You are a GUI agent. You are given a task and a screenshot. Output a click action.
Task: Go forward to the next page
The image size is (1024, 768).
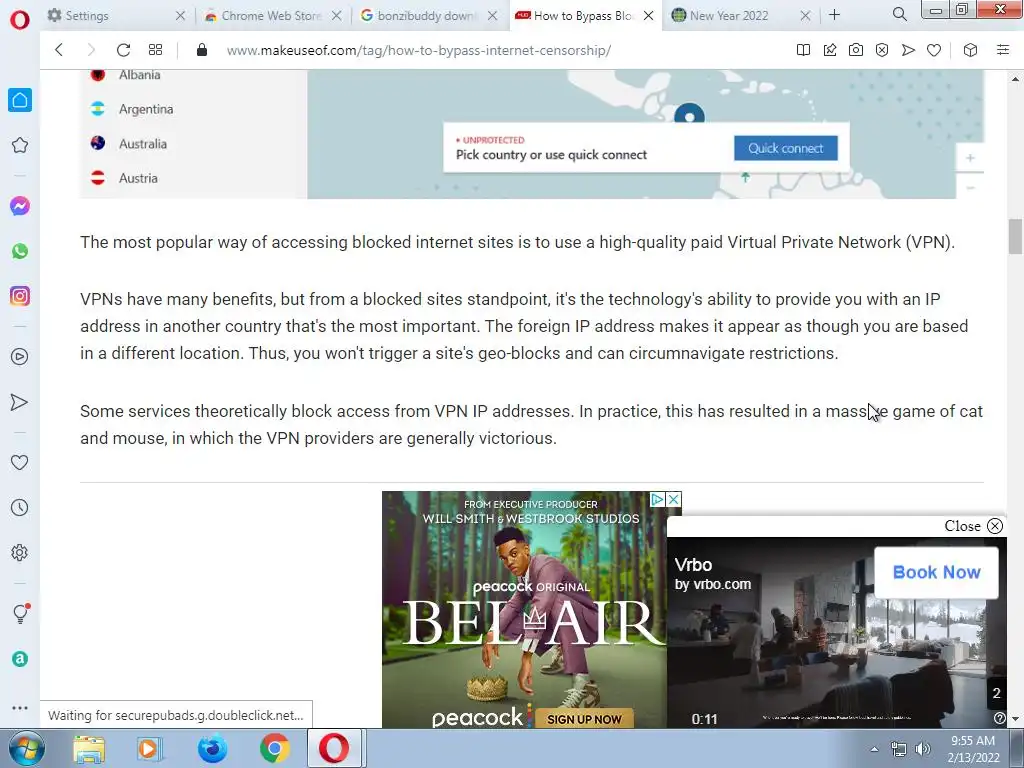91,50
